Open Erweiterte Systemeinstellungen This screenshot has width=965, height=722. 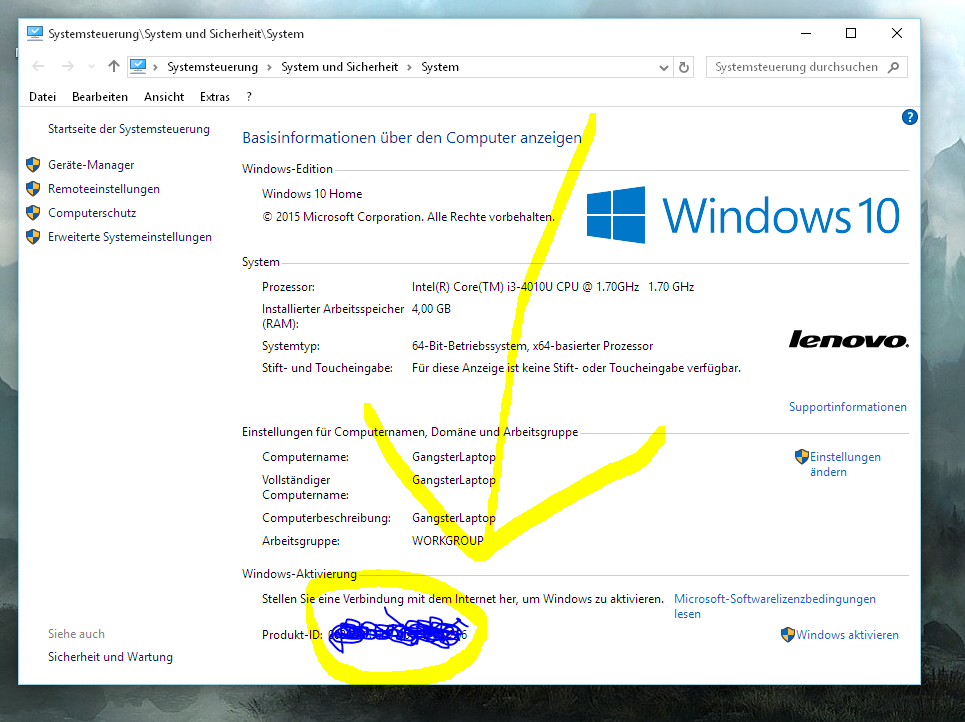[x=130, y=237]
